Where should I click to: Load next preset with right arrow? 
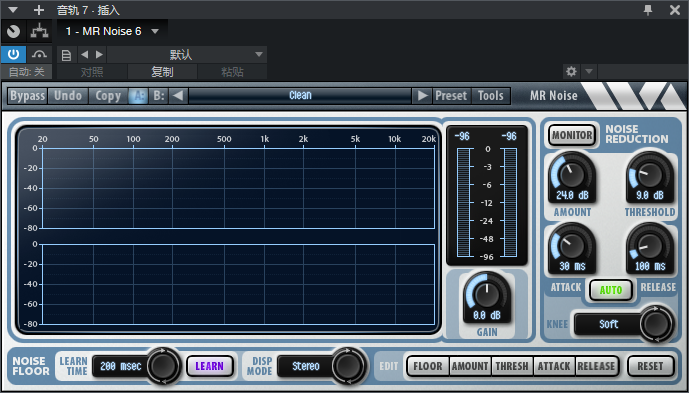[x=422, y=96]
